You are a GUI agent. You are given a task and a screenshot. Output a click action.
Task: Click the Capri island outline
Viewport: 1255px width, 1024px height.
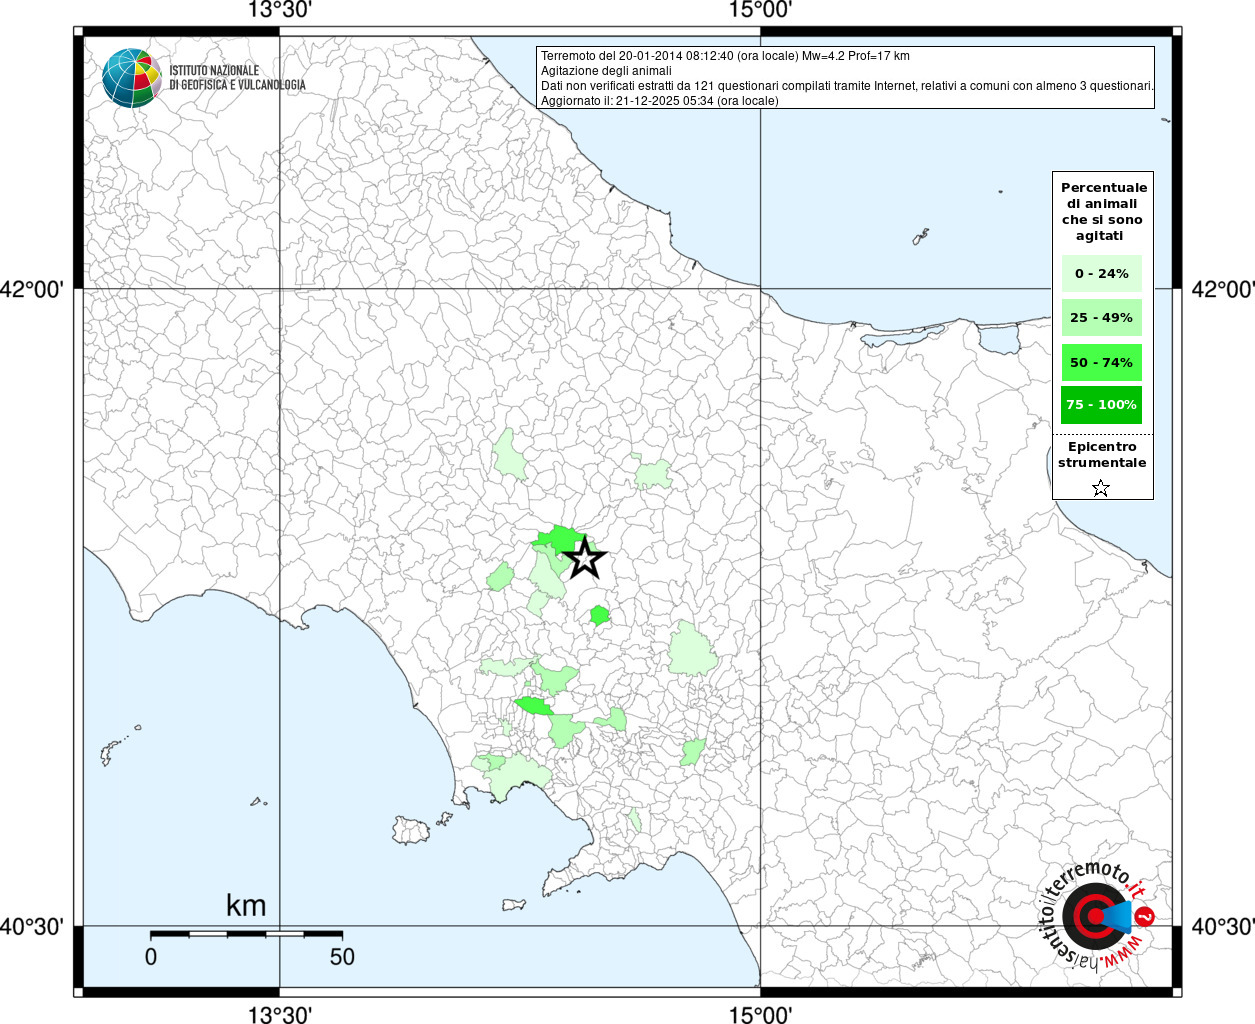click(x=514, y=905)
